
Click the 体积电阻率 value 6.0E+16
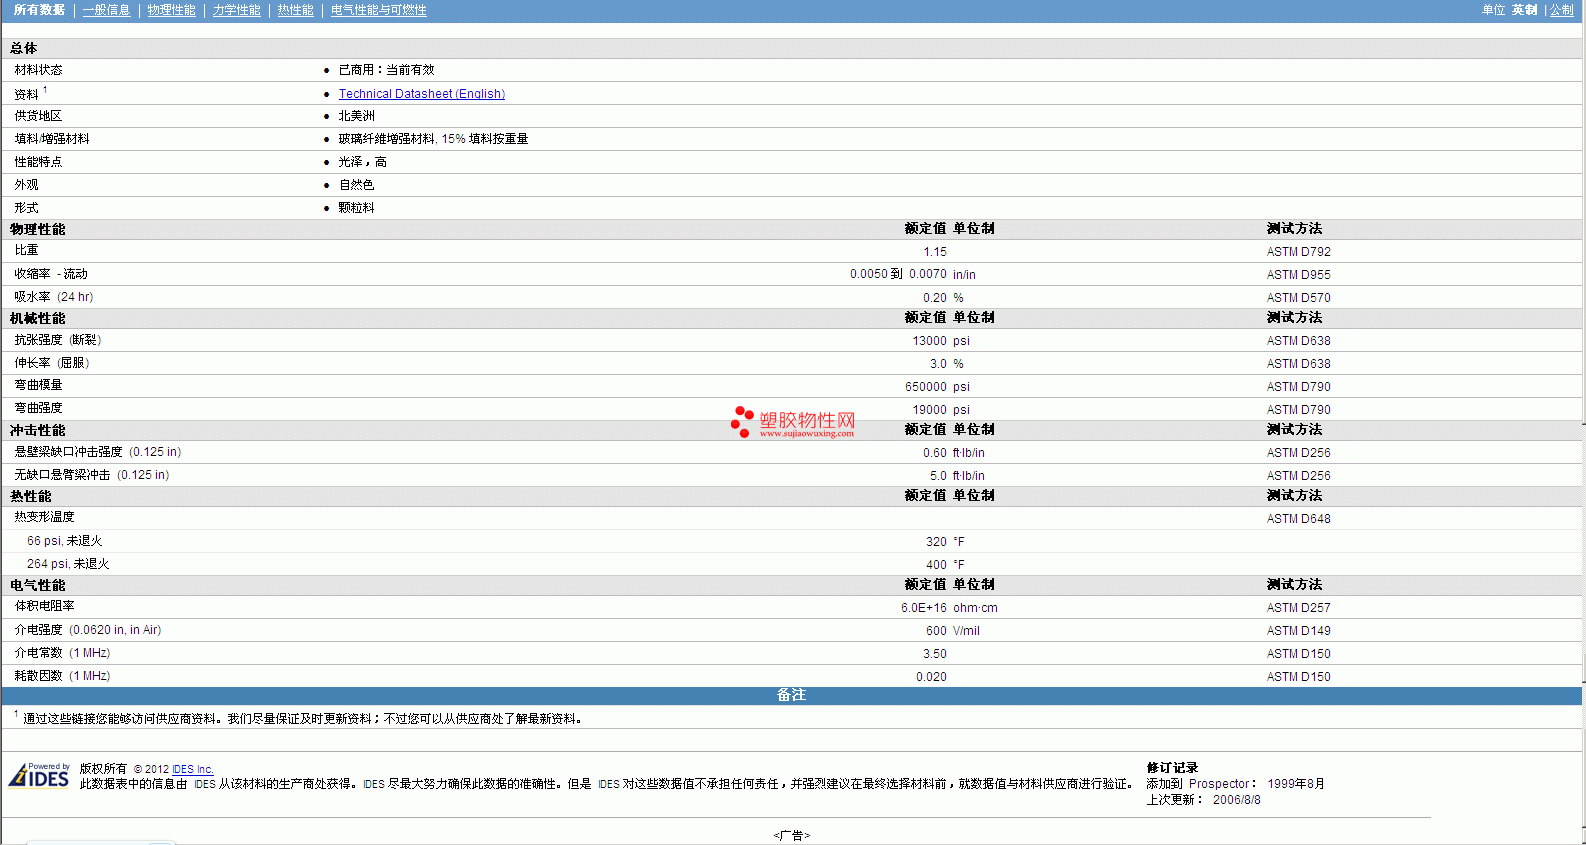click(924, 608)
